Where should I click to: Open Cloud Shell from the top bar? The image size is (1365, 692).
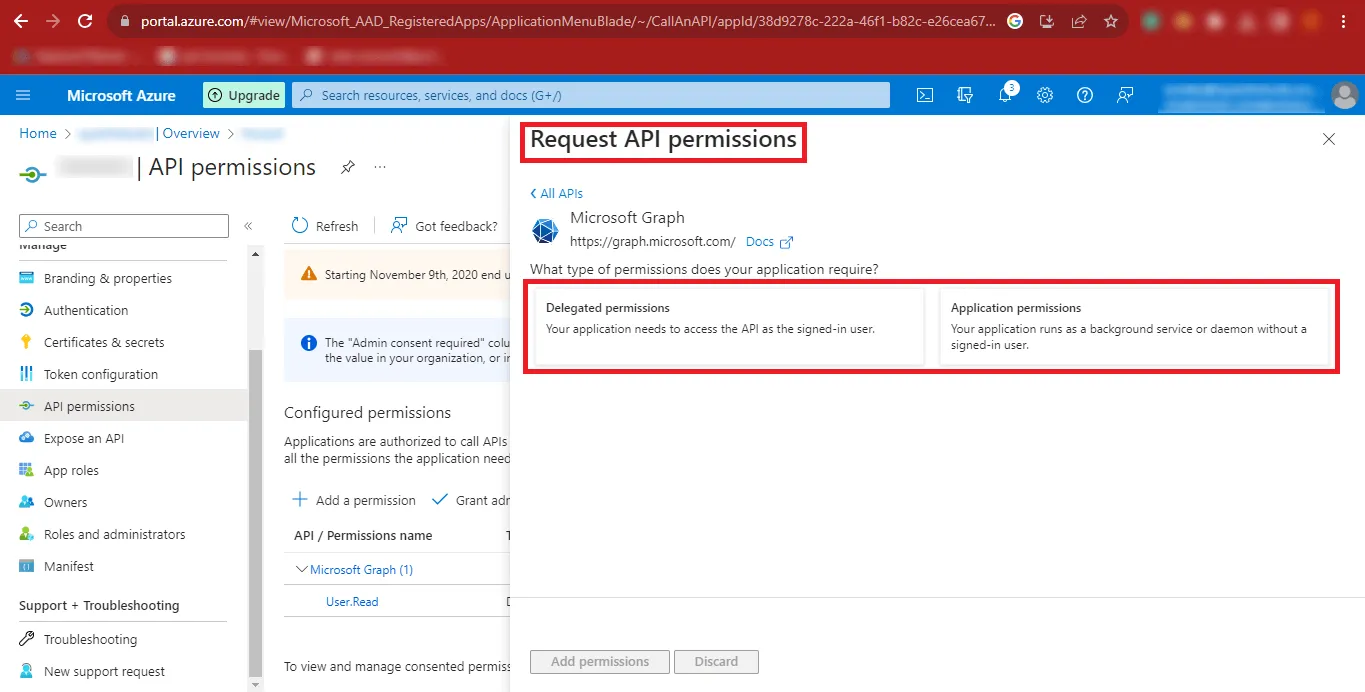[x=925, y=95]
